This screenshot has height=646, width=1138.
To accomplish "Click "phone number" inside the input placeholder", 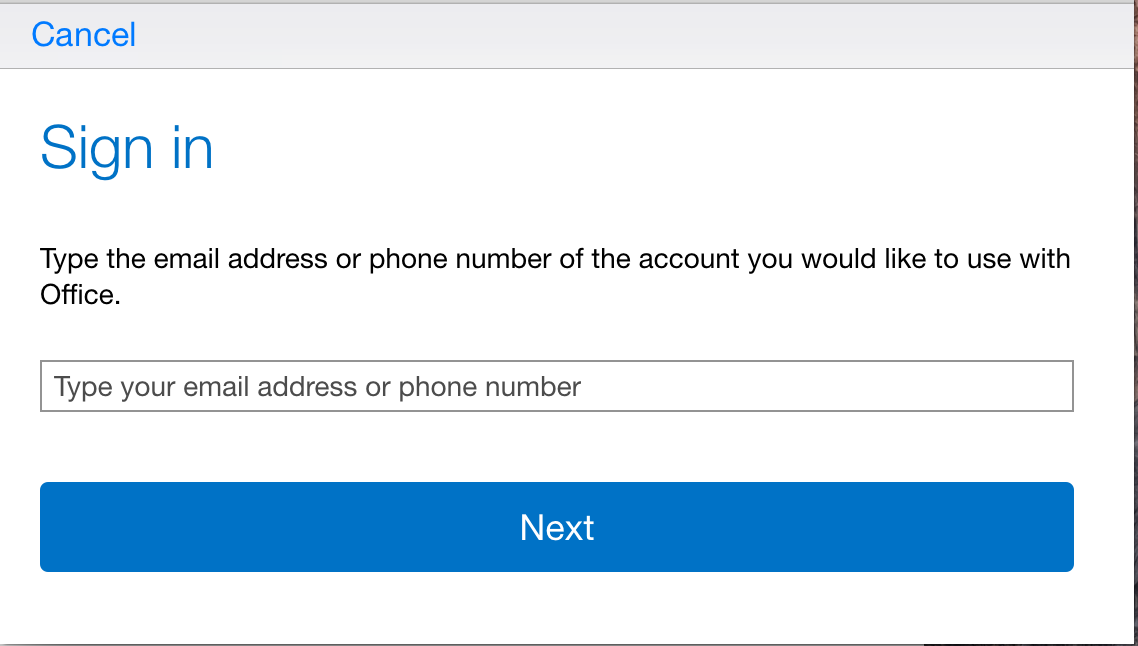I will (x=490, y=387).
